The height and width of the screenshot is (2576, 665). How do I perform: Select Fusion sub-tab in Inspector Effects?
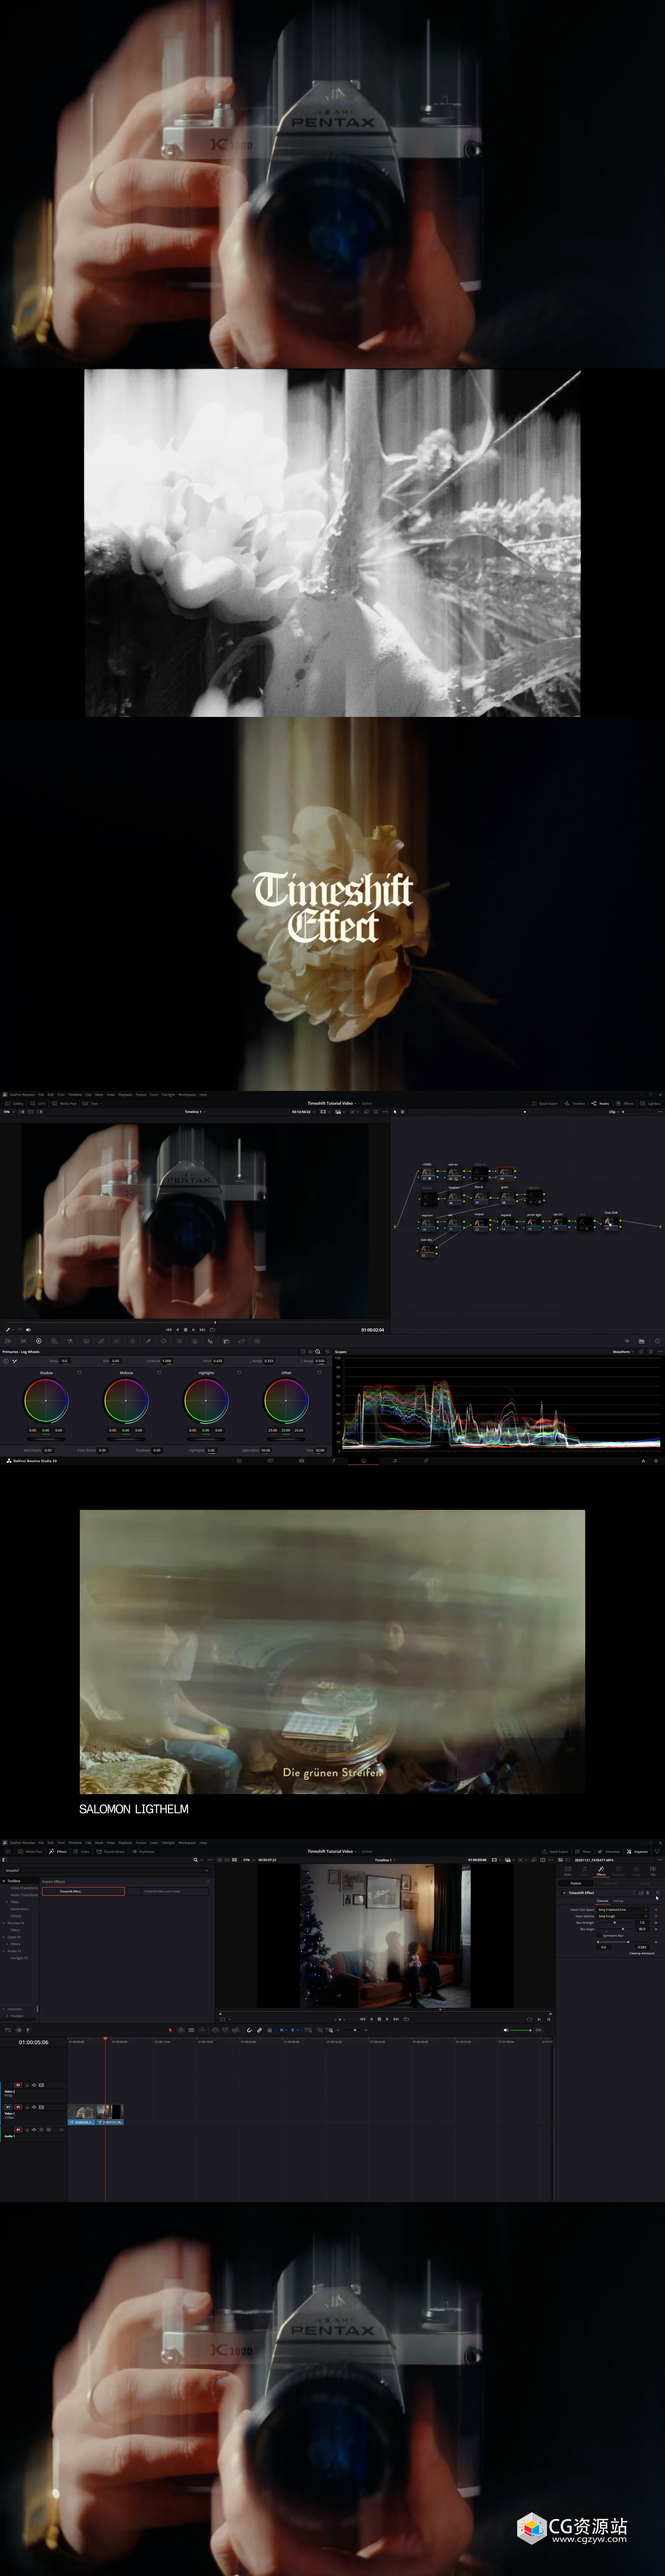pos(576,1883)
